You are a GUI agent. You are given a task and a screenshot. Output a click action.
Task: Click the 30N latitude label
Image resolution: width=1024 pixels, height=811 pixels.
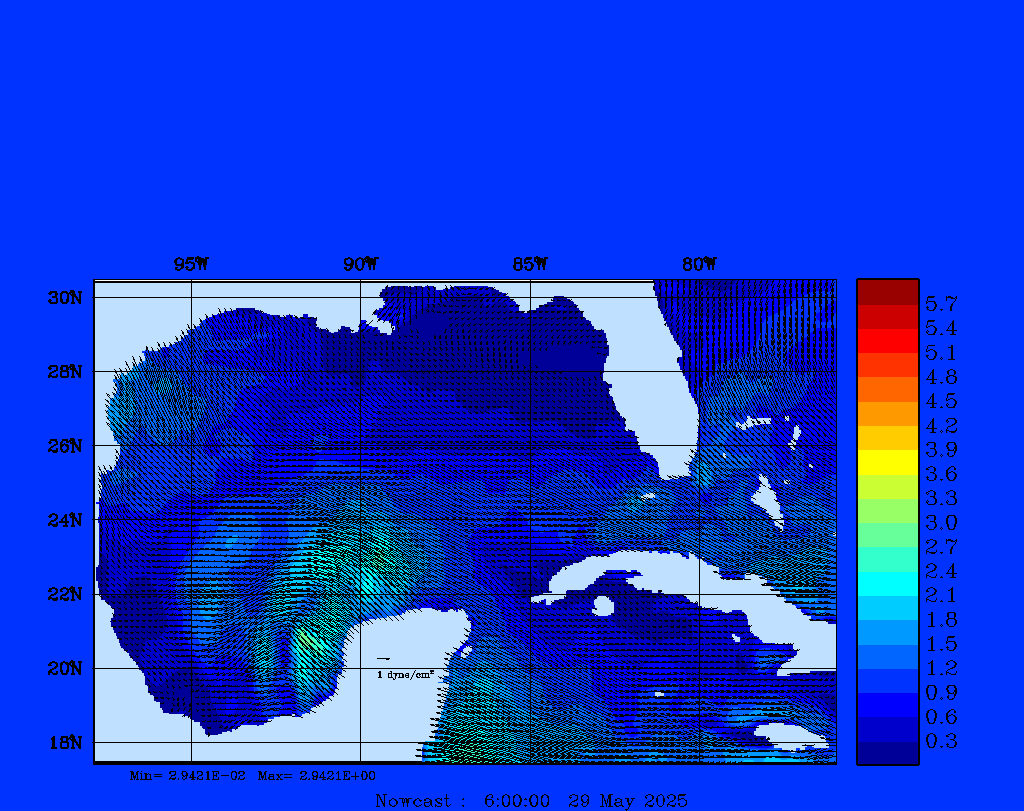point(64,298)
